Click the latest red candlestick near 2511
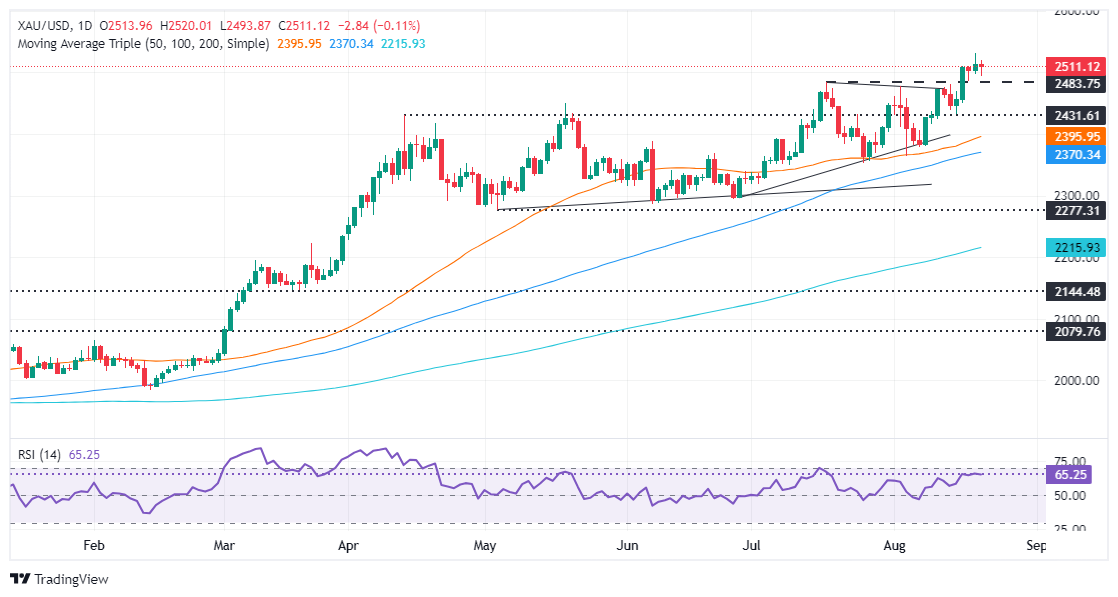1118x597 pixels. pyautogui.click(x=982, y=67)
